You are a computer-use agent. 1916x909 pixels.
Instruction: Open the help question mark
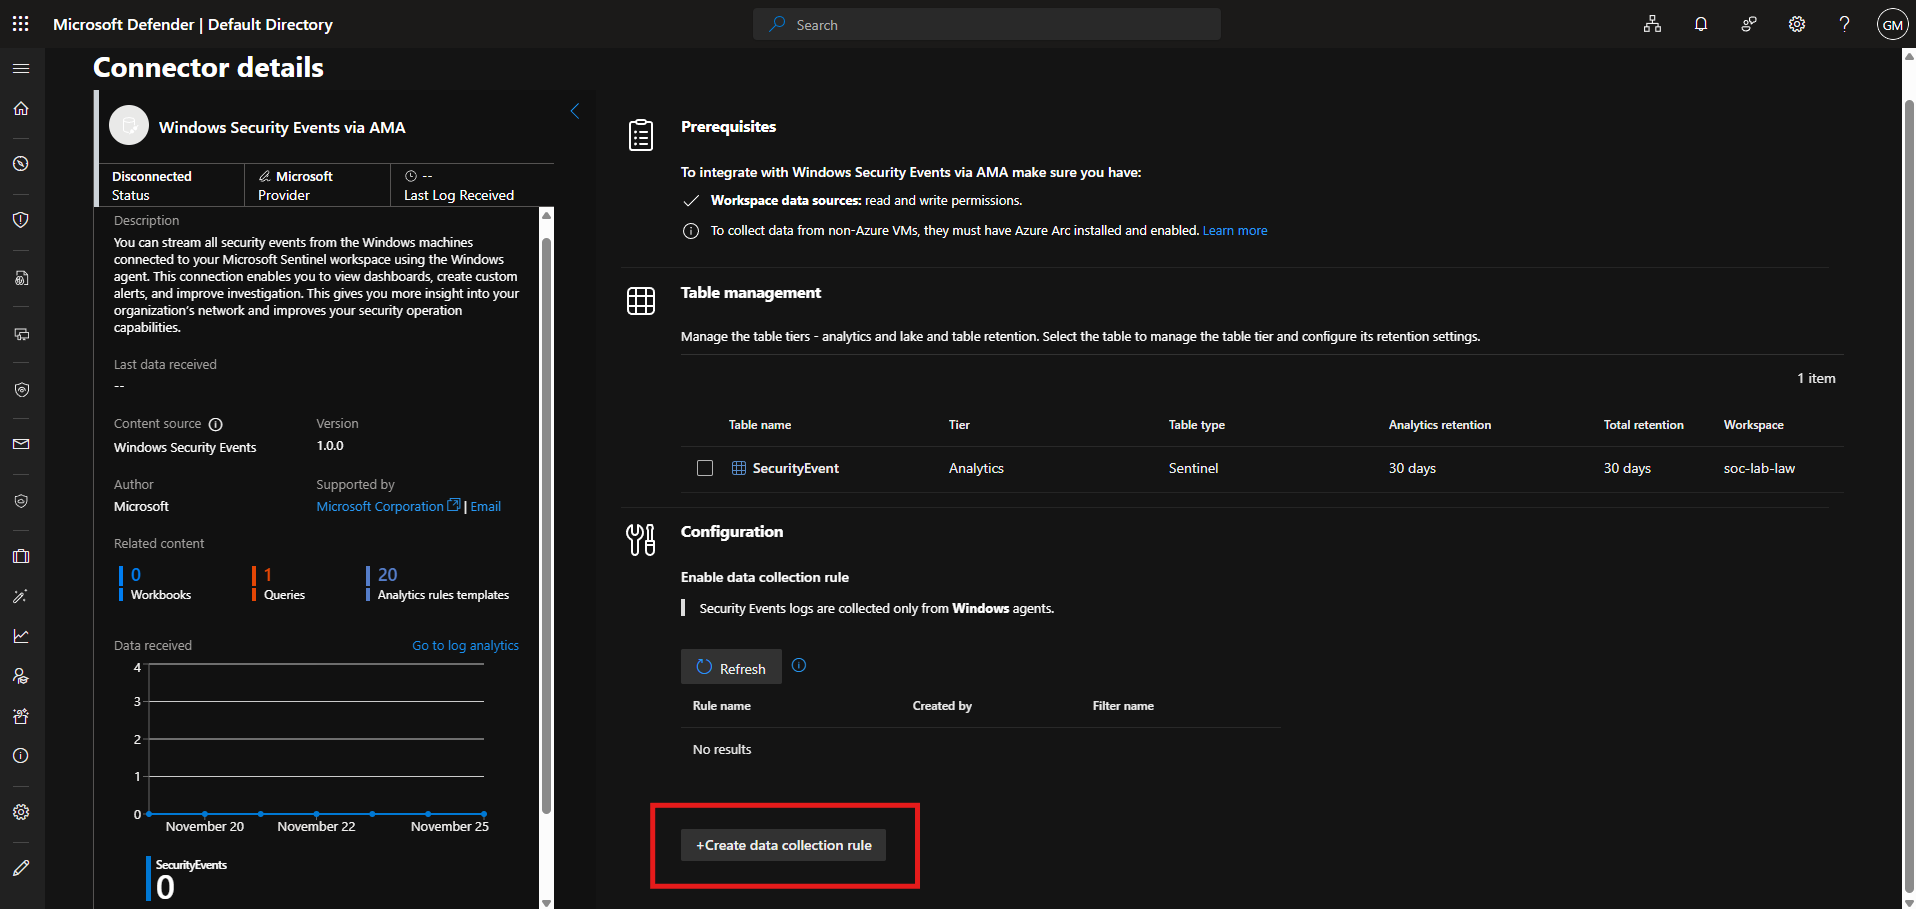tap(1844, 24)
